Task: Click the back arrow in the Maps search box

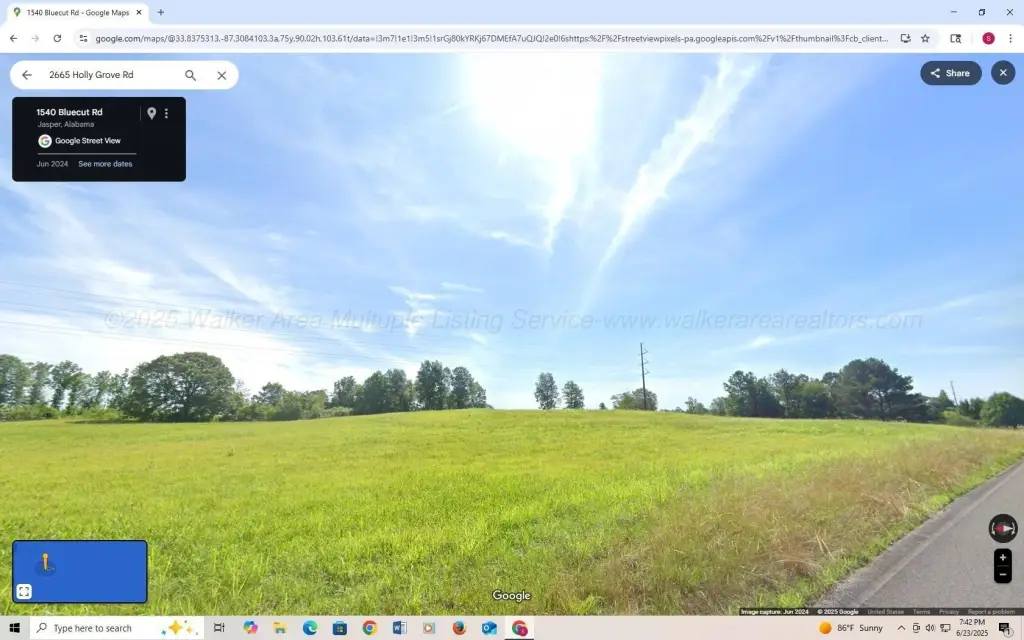Action: 27,75
